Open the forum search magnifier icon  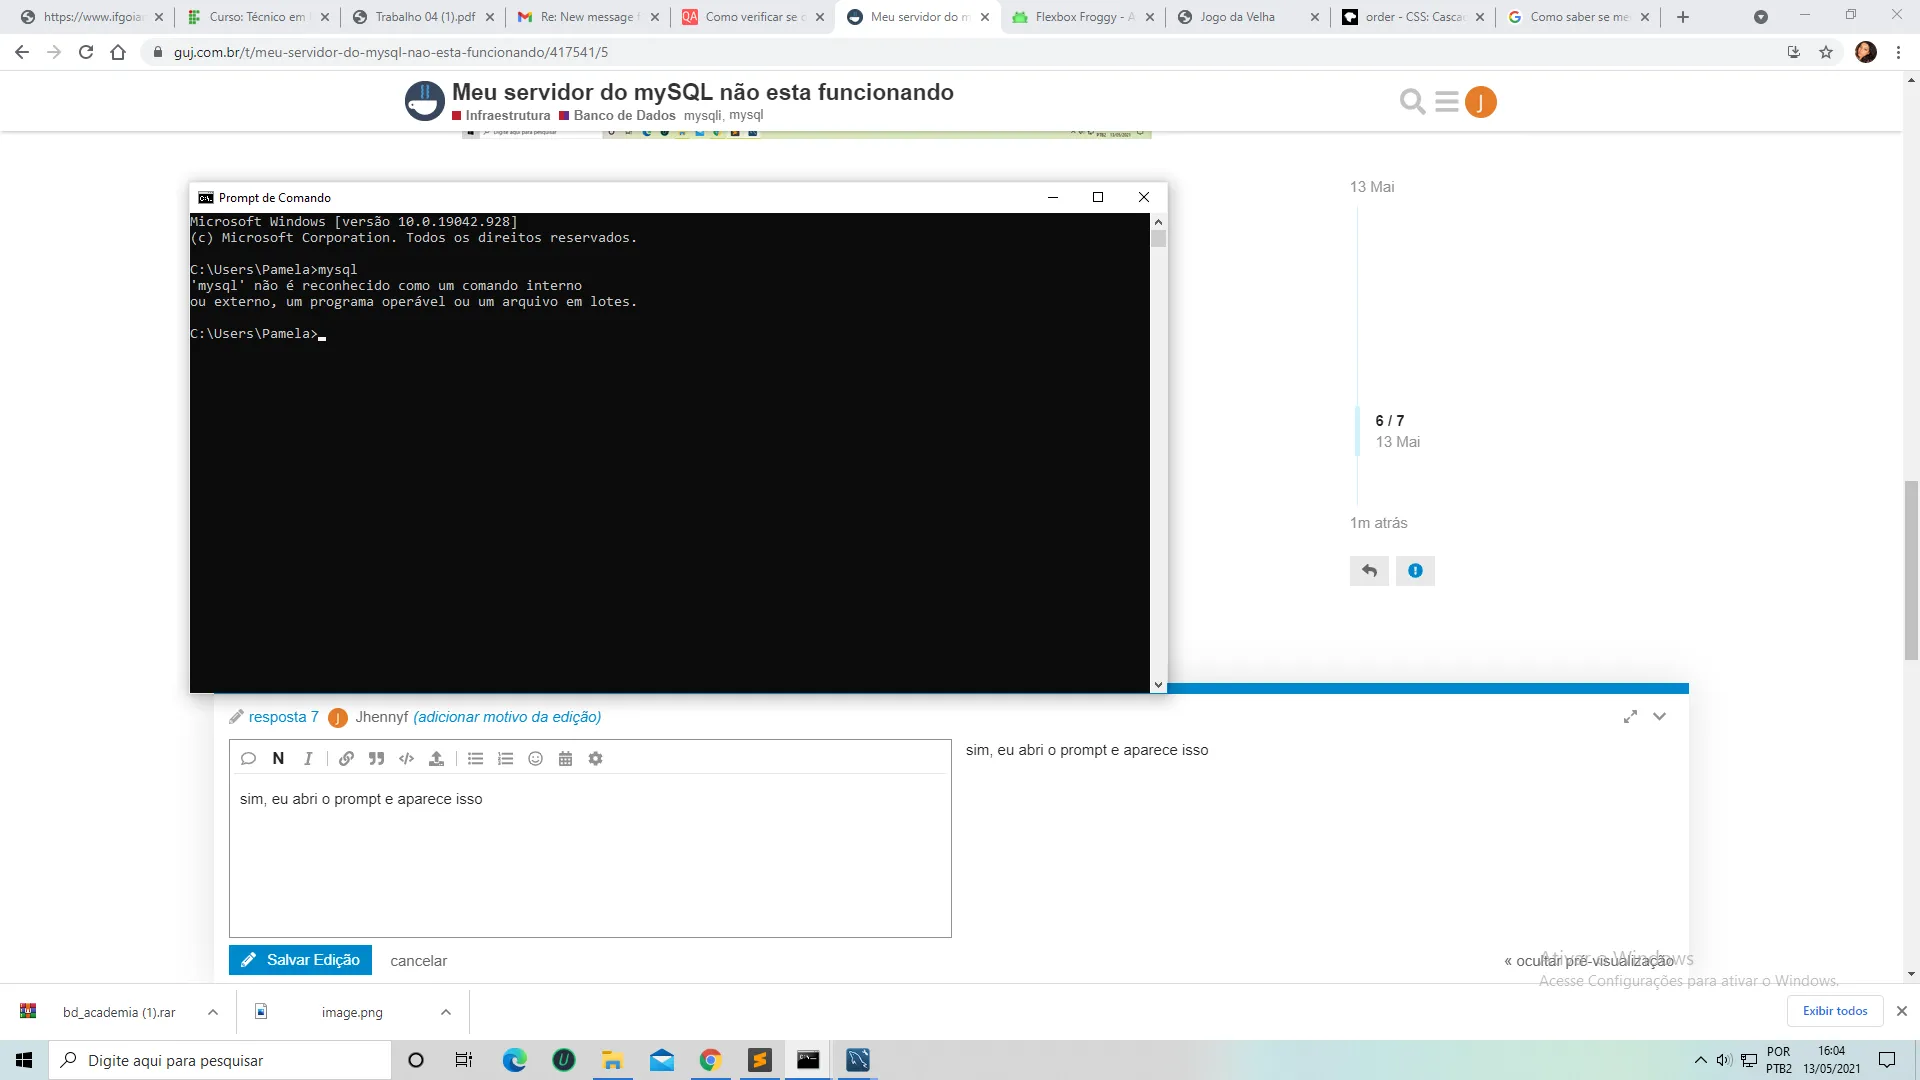pyautogui.click(x=1412, y=102)
